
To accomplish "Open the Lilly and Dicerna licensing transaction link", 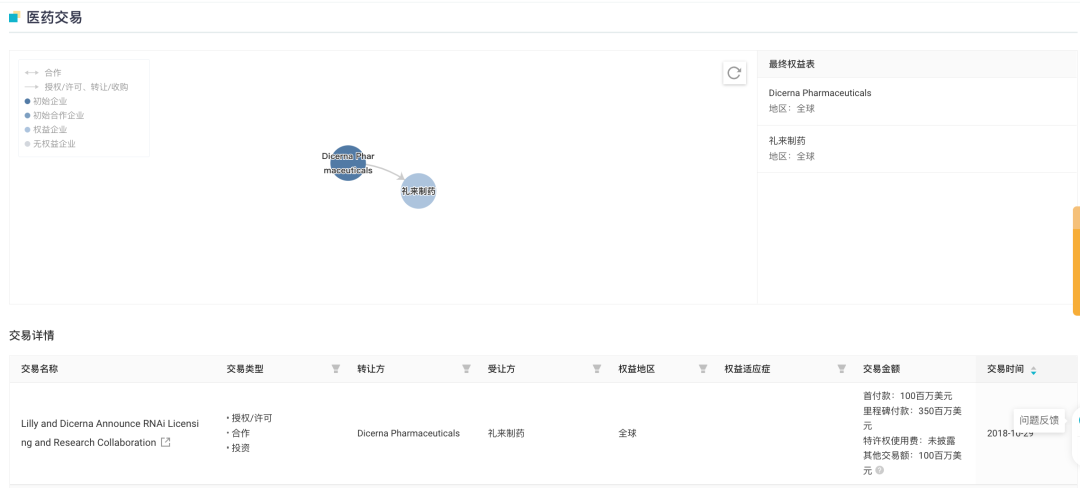I will [x=110, y=433].
